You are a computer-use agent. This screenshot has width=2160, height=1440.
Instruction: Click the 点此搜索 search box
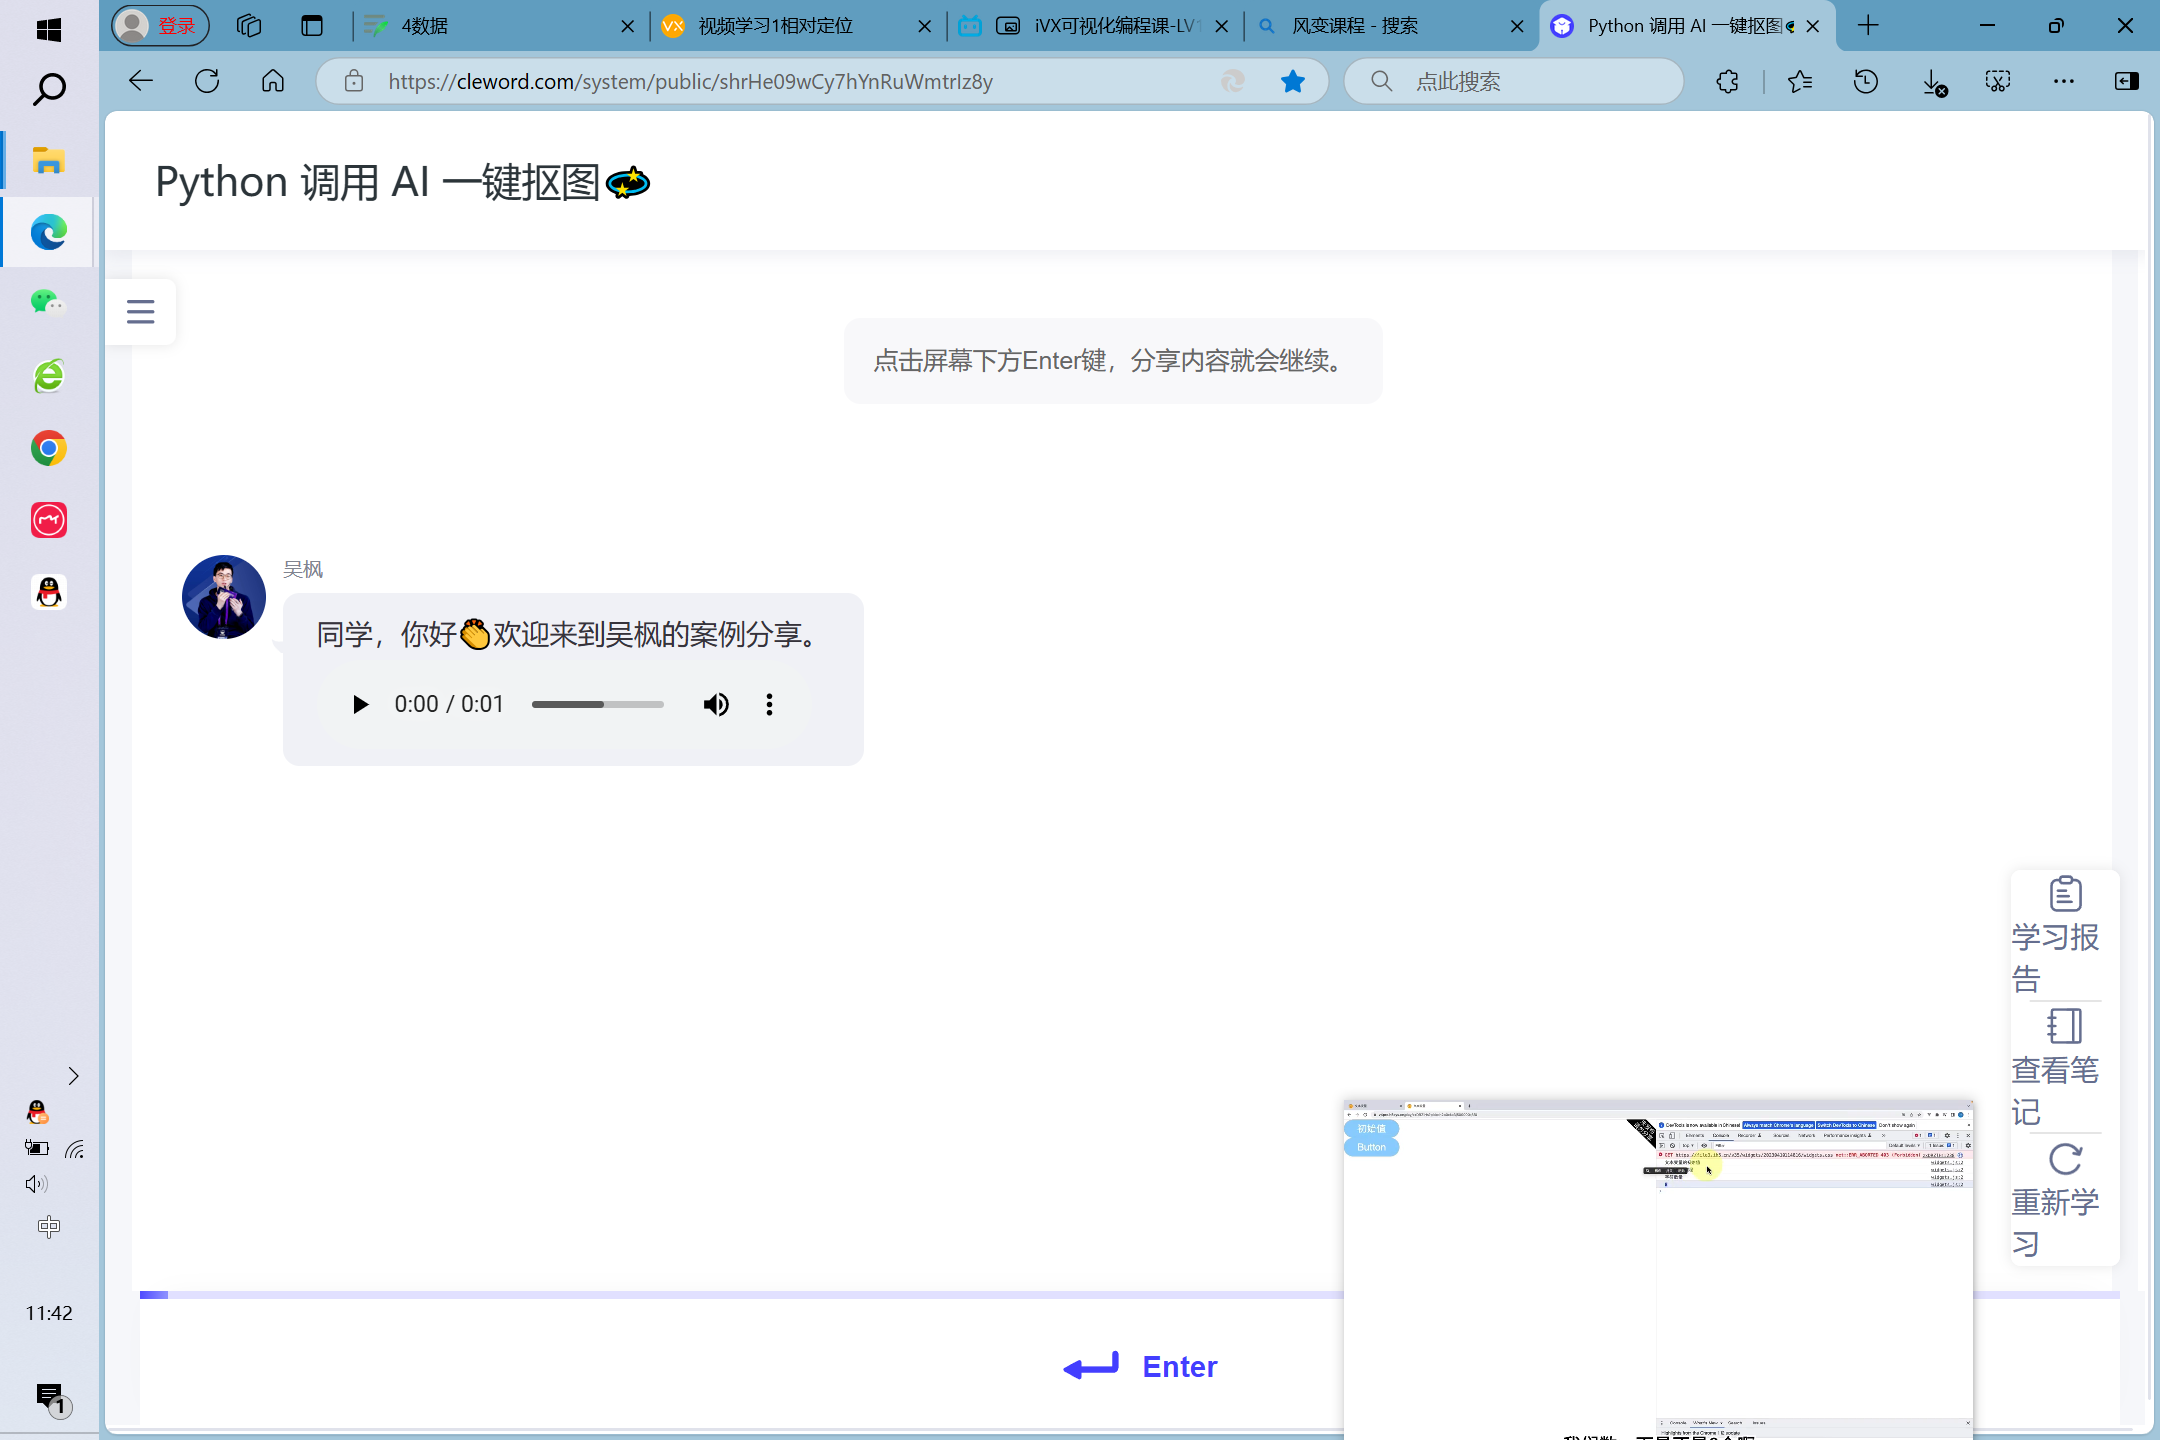pyautogui.click(x=1514, y=81)
